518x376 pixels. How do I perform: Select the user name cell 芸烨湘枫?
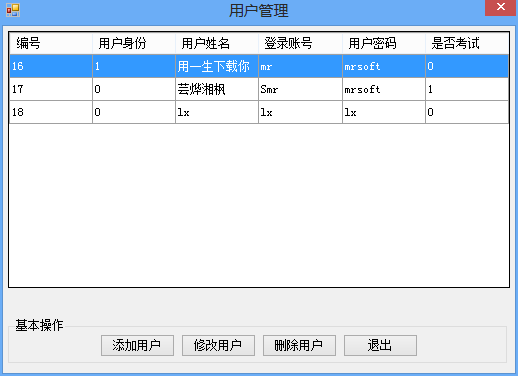tap(217, 89)
